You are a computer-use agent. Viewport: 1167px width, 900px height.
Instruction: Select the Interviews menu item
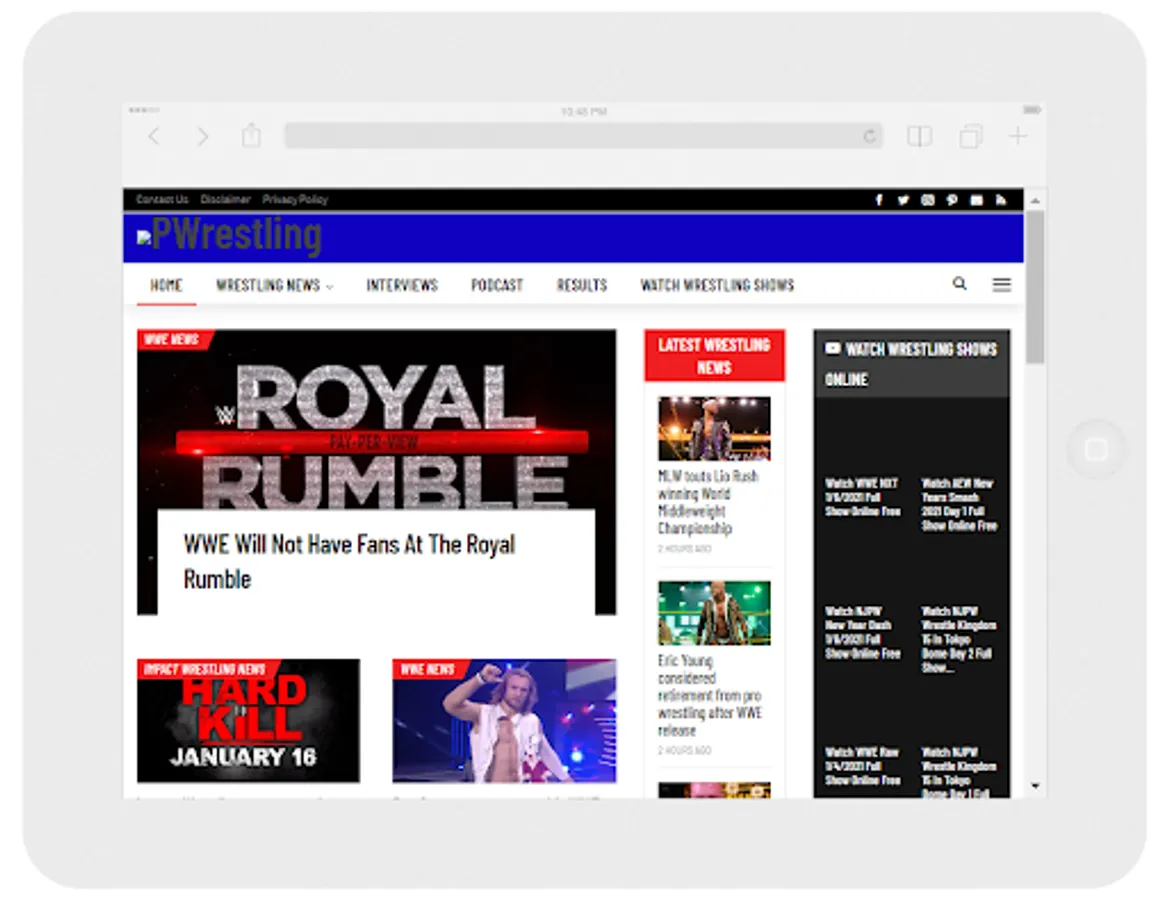coord(402,285)
